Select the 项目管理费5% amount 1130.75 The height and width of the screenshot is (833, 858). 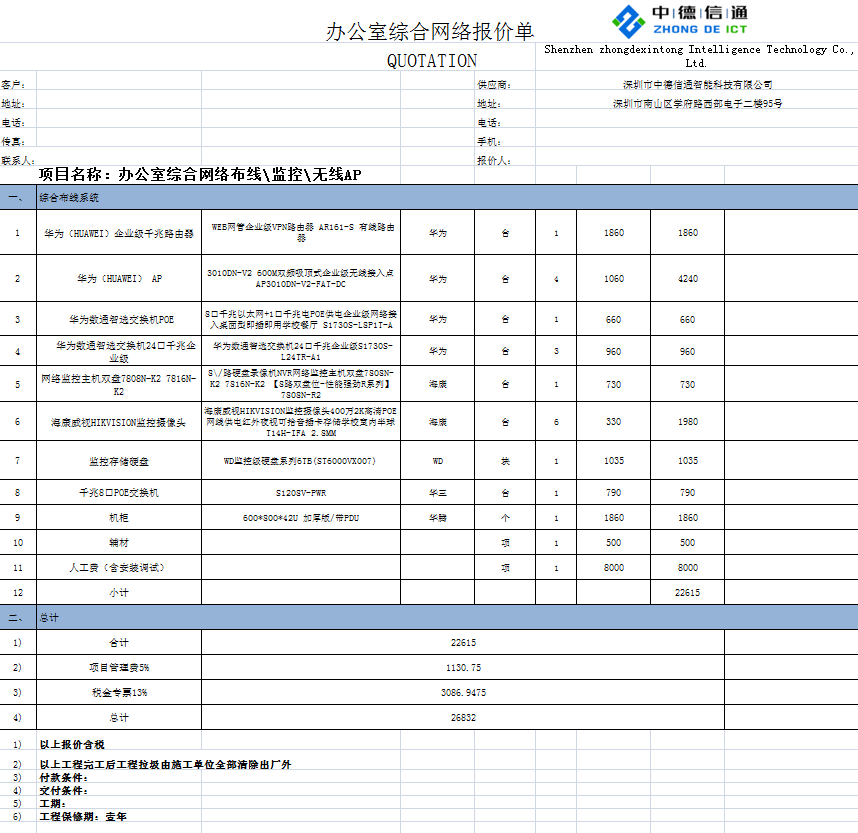coord(465,667)
